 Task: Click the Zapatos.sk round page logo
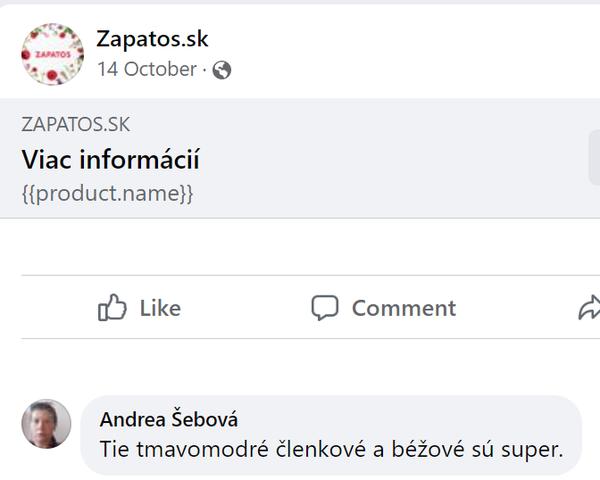(x=52, y=54)
